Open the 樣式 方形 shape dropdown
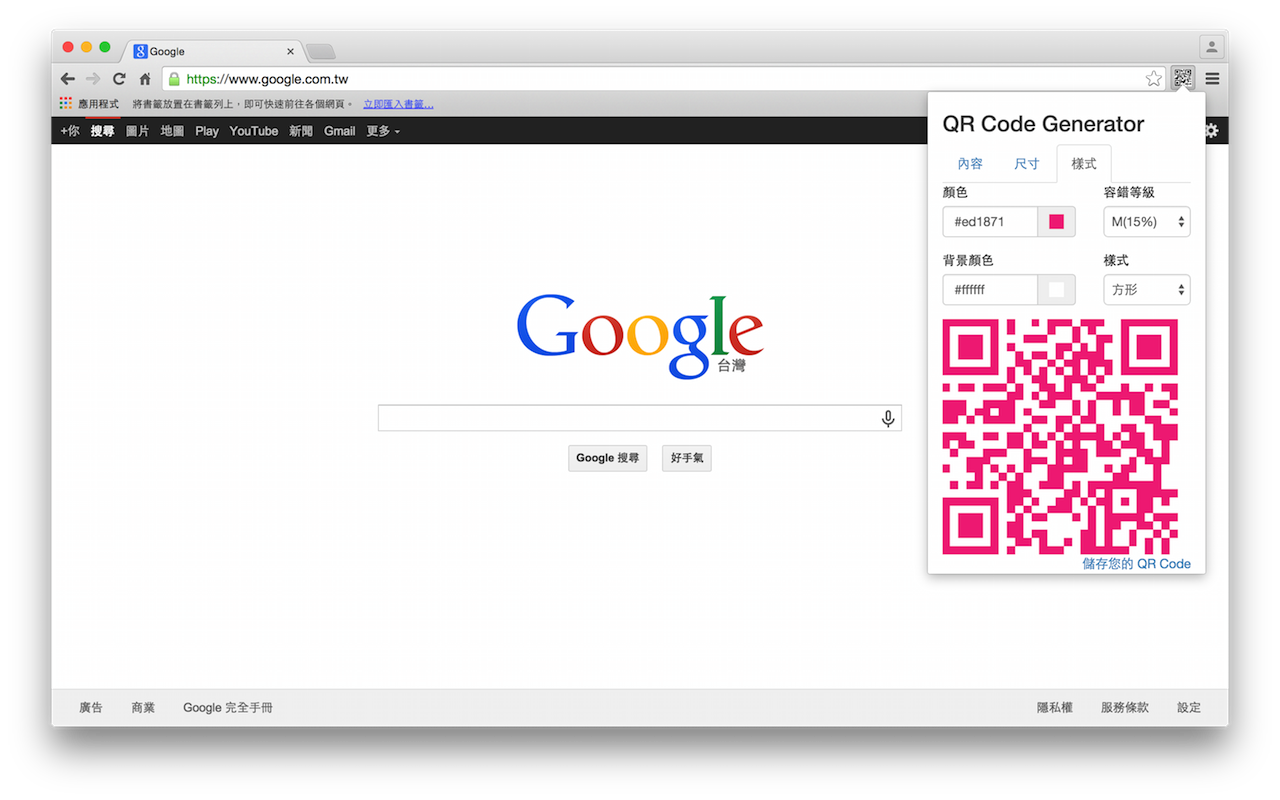1280x800 pixels. click(1146, 289)
